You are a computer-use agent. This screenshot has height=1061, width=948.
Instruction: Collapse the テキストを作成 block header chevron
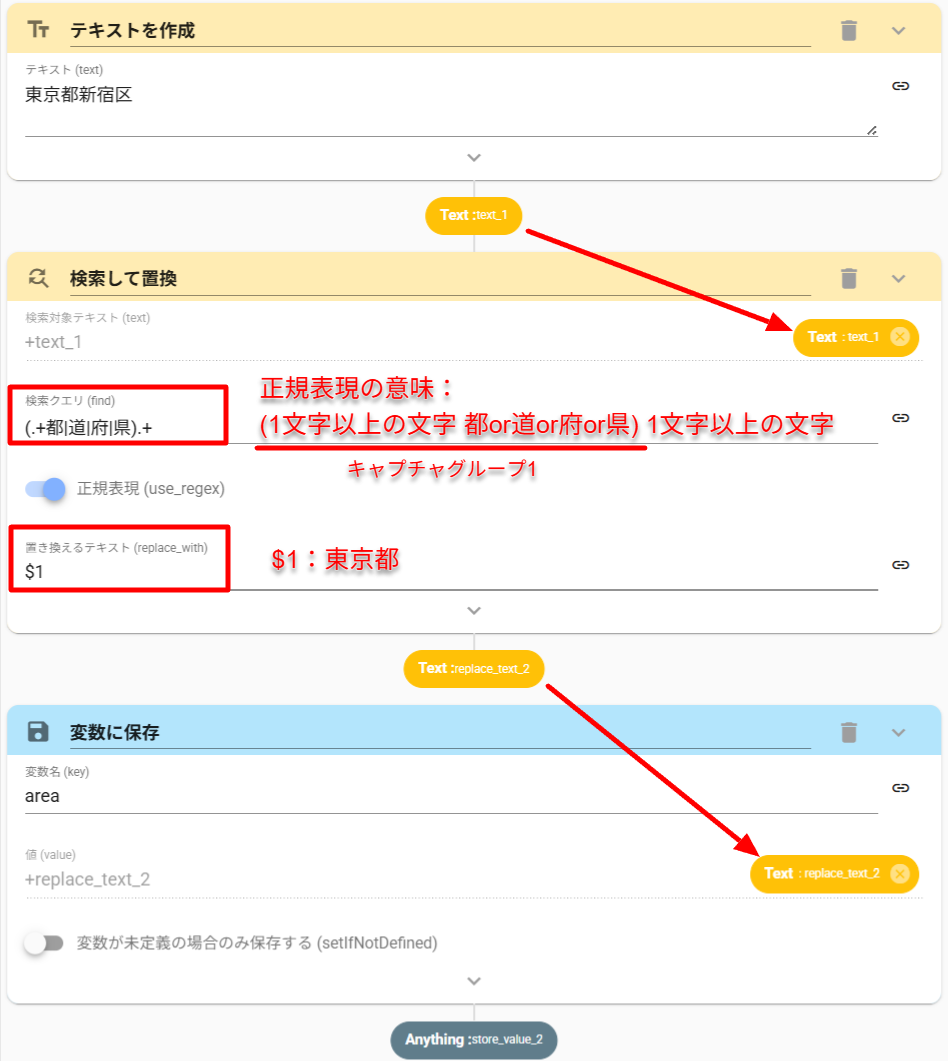tap(898, 30)
